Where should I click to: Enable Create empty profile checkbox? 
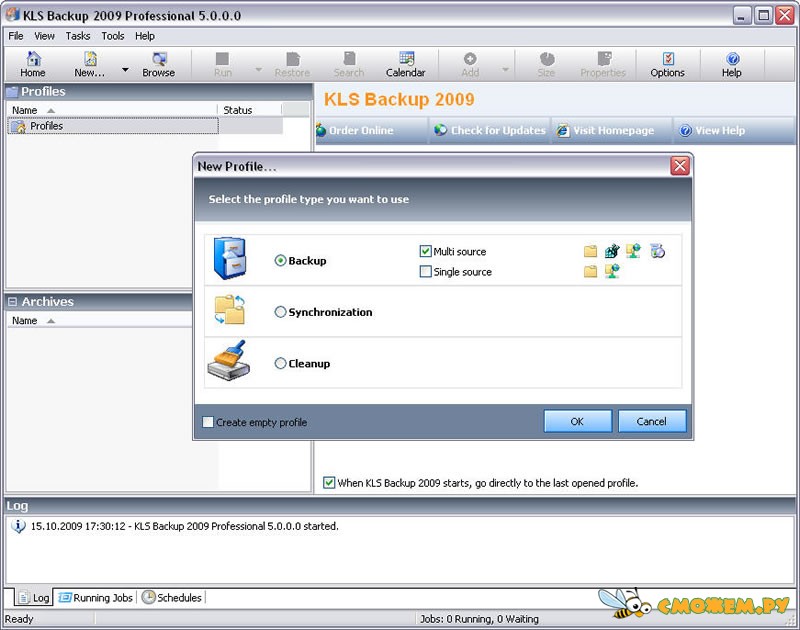(208, 422)
